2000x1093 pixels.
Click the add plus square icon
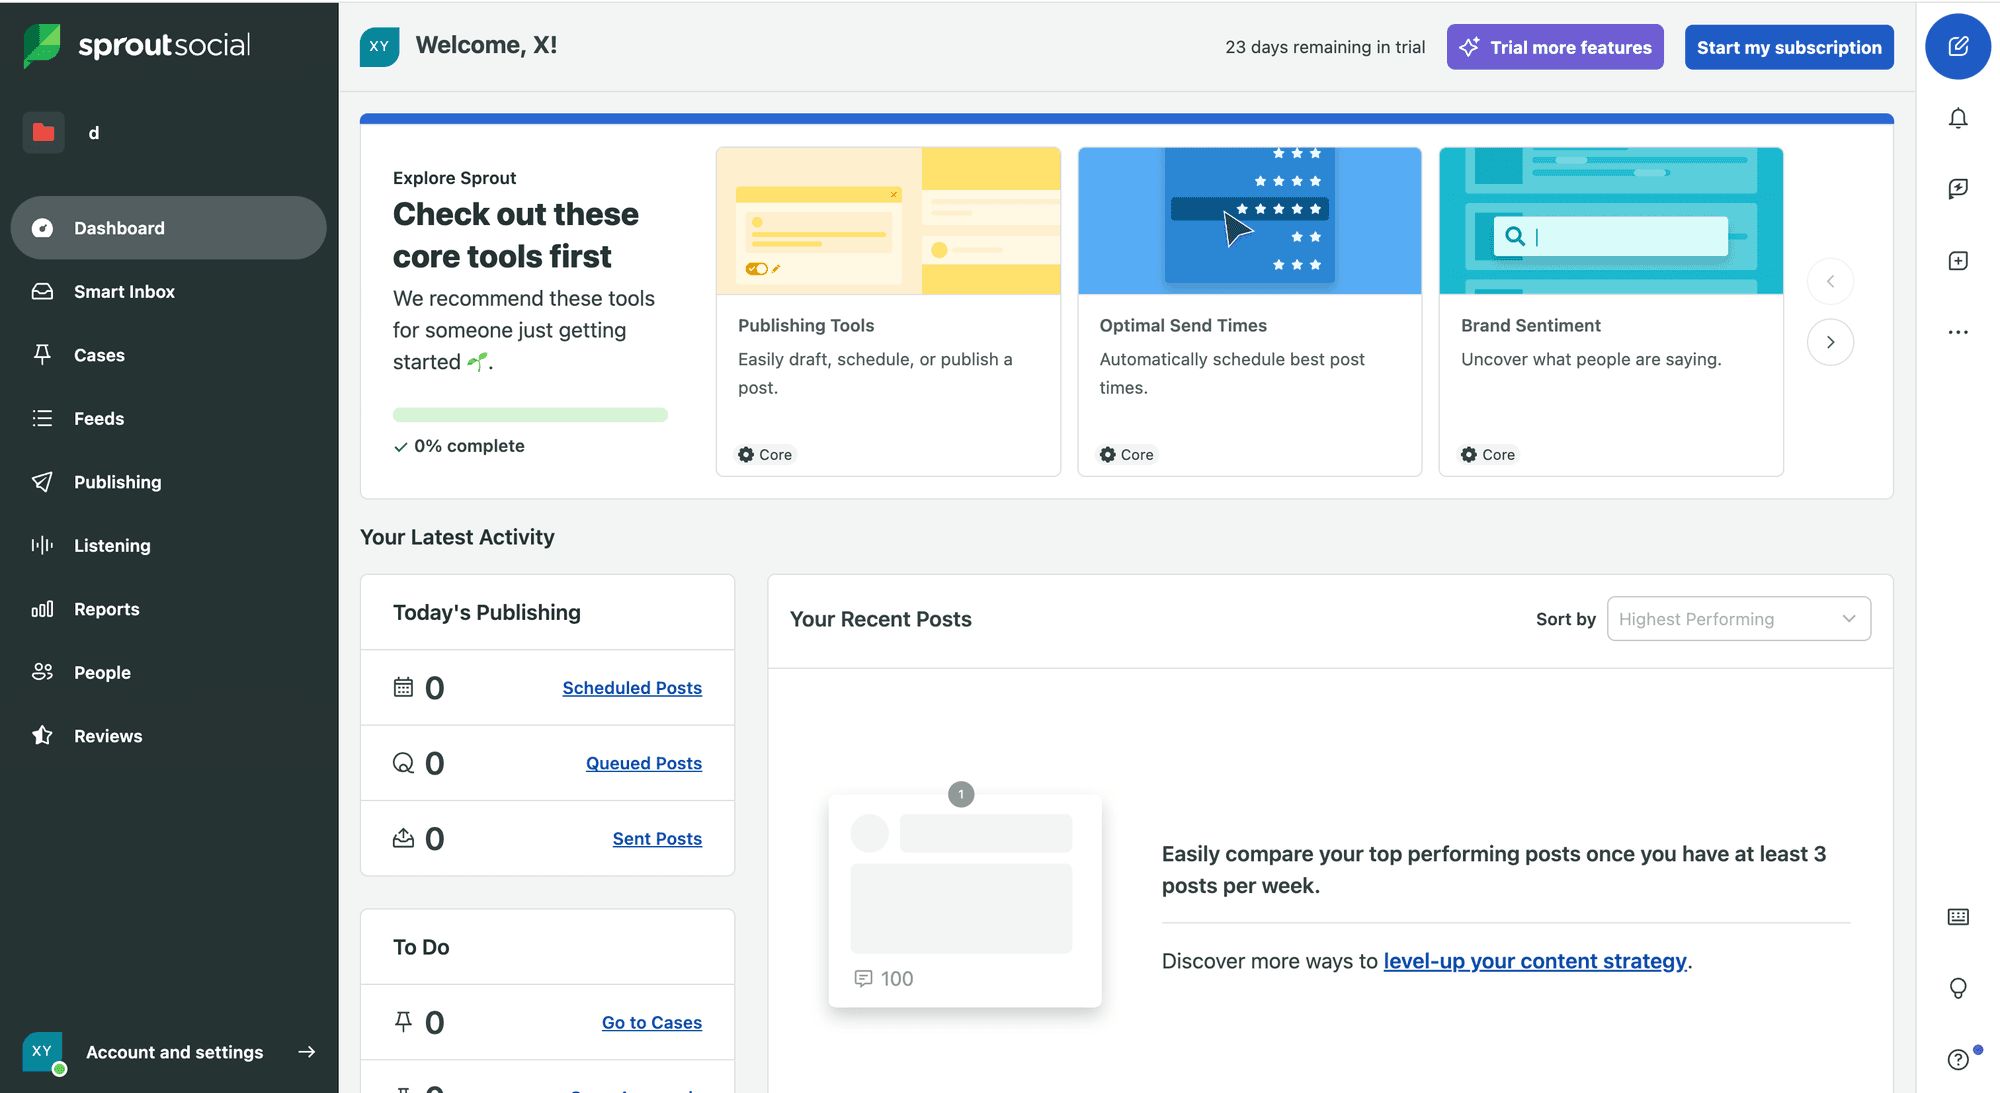point(1958,261)
